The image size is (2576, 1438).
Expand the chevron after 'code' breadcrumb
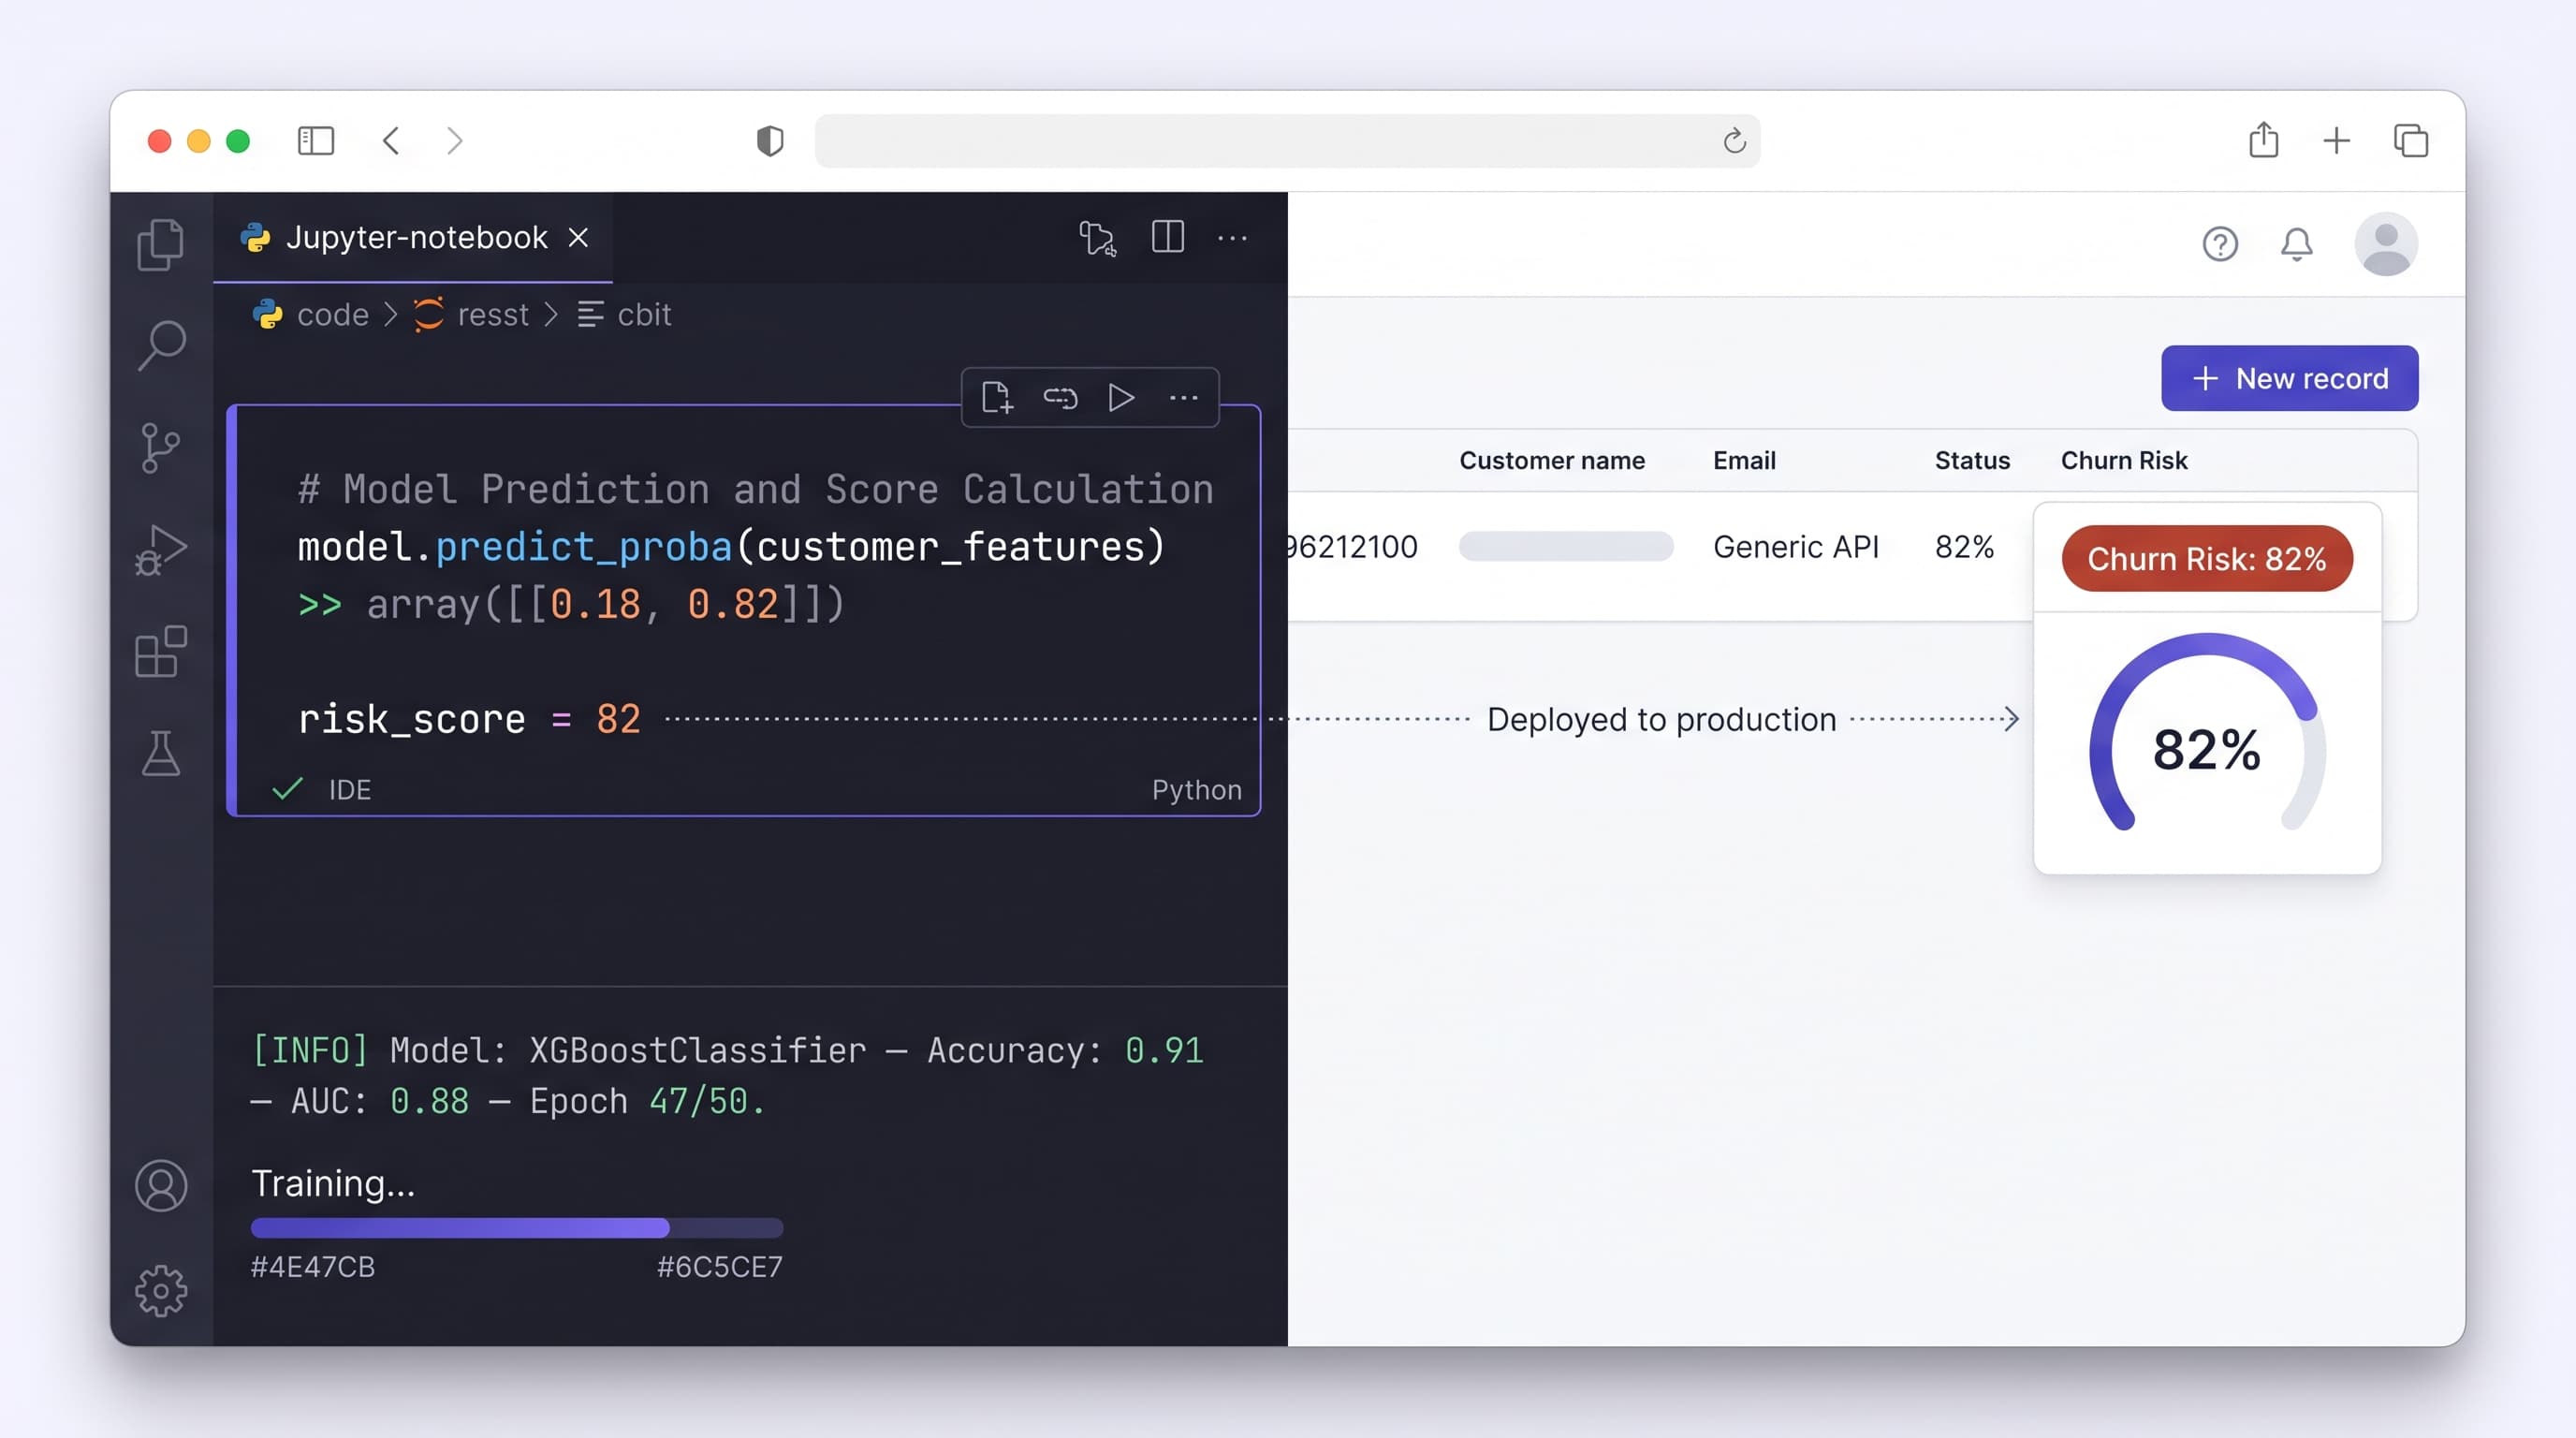pyautogui.click(x=391, y=315)
